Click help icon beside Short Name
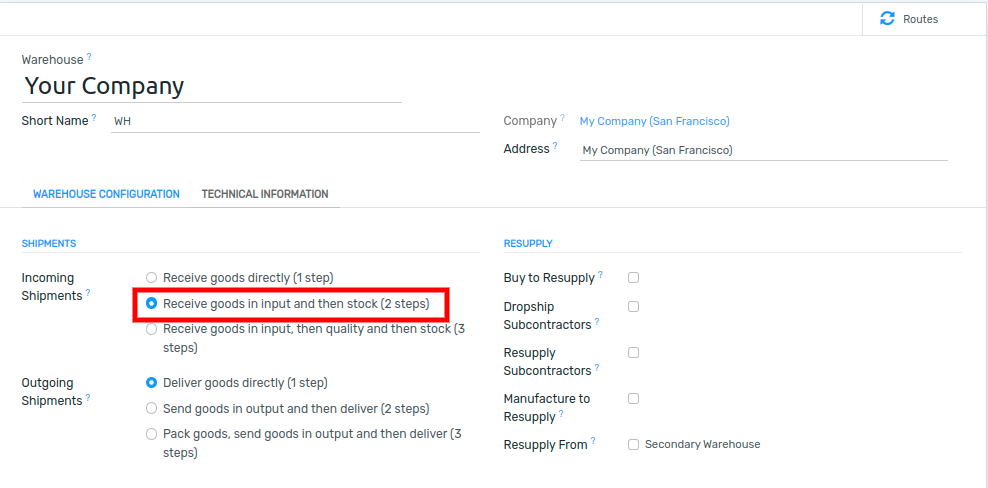The height and width of the screenshot is (488, 988). tap(94, 118)
